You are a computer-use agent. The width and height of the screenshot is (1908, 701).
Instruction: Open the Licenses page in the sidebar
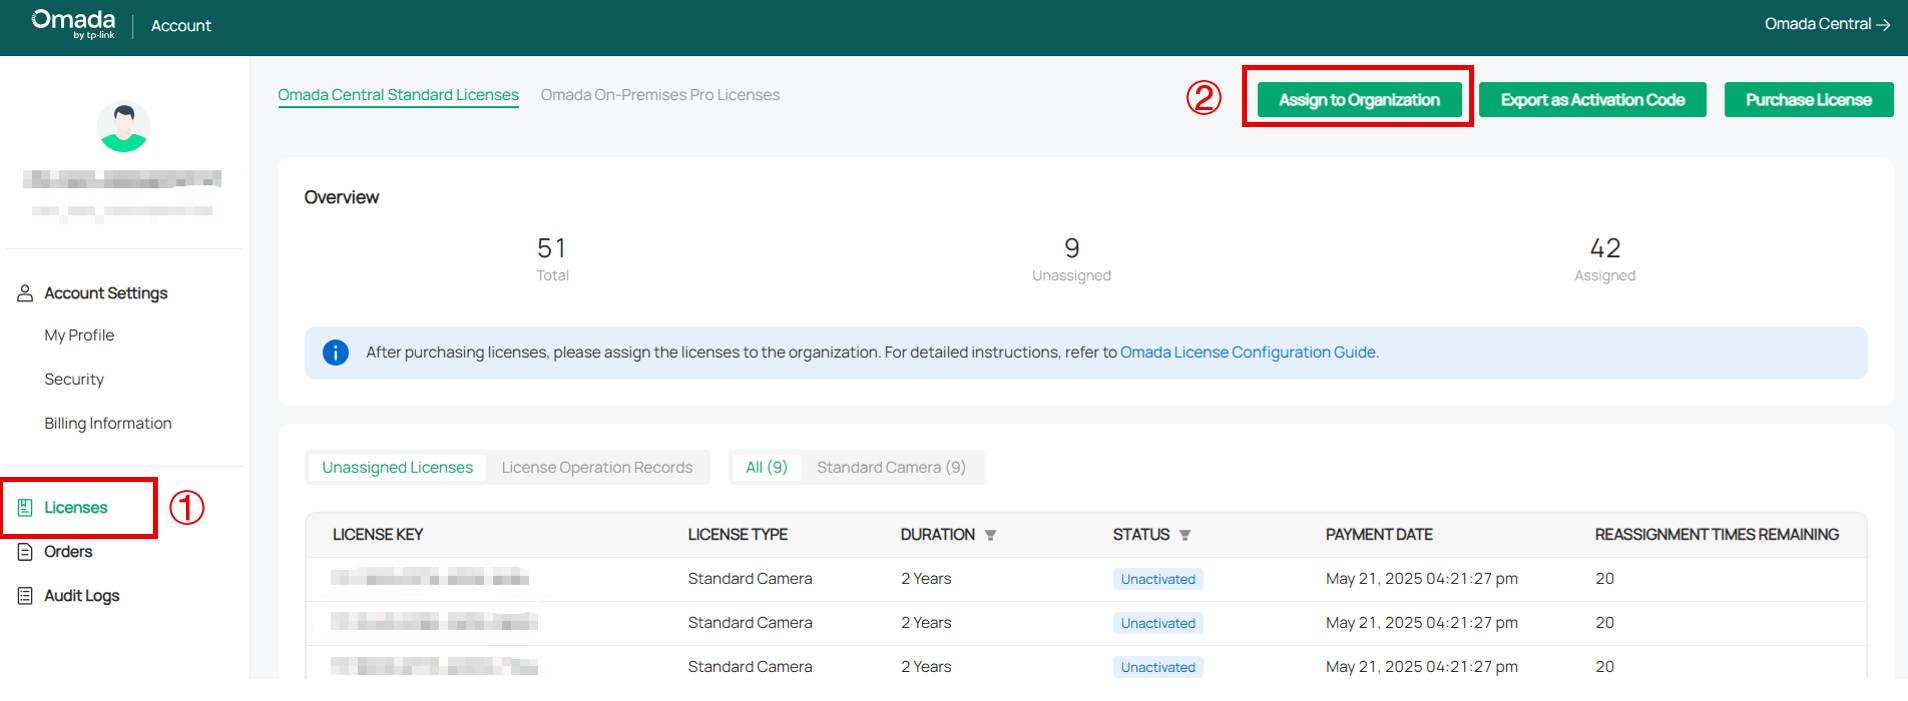tap(76, 507)
